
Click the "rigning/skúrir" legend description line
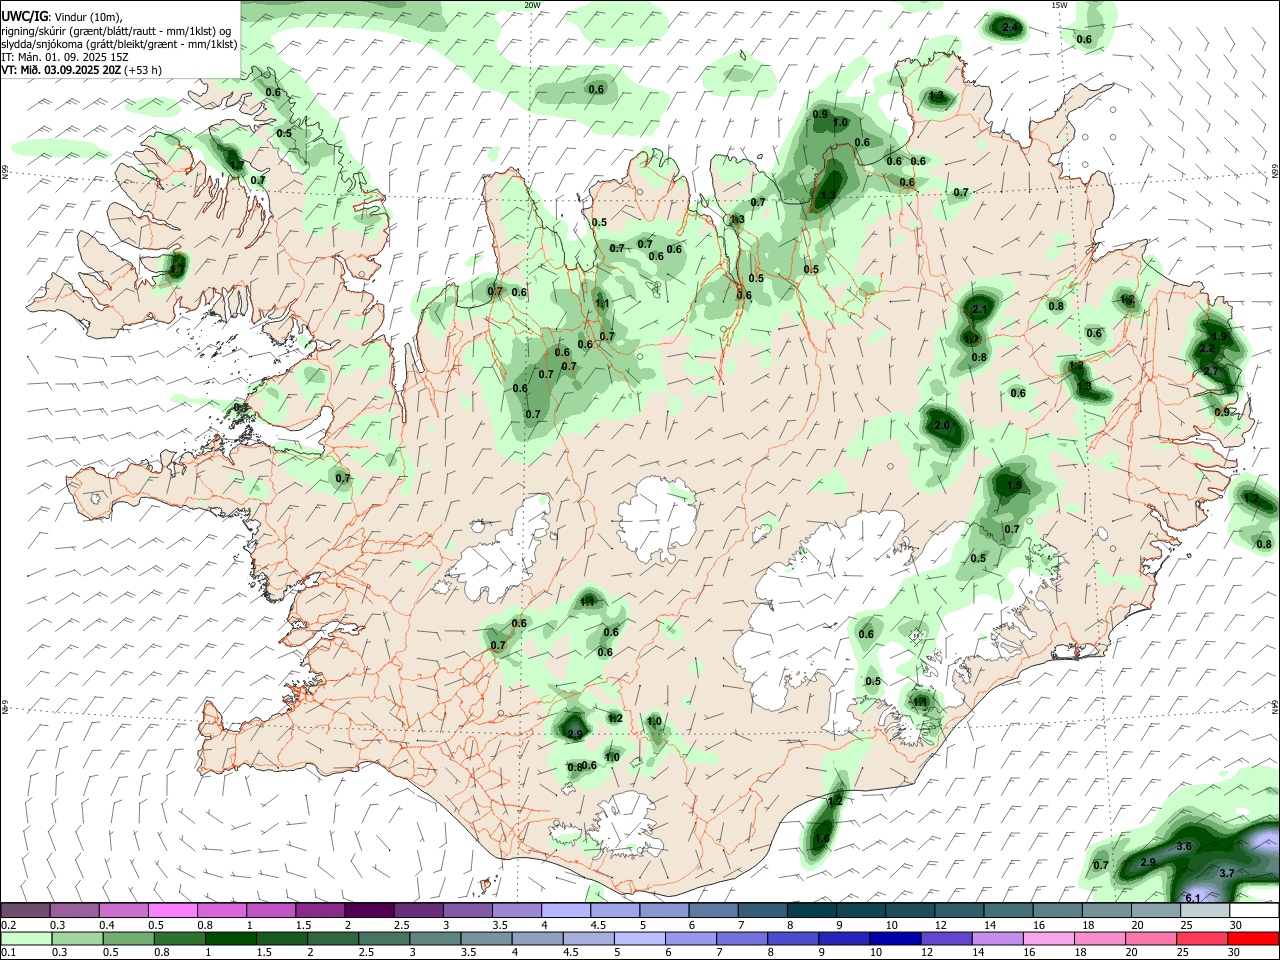tap(116, 30)
